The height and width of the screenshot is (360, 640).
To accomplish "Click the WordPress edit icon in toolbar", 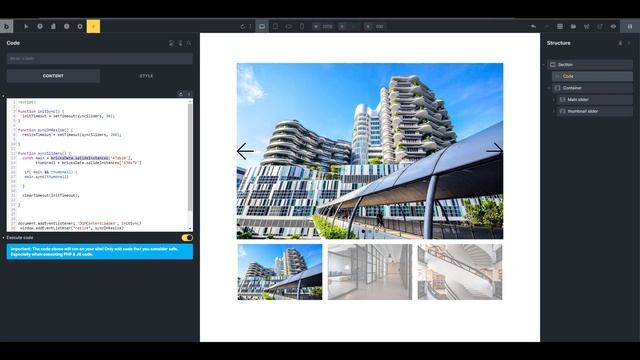I will (587, 27).
